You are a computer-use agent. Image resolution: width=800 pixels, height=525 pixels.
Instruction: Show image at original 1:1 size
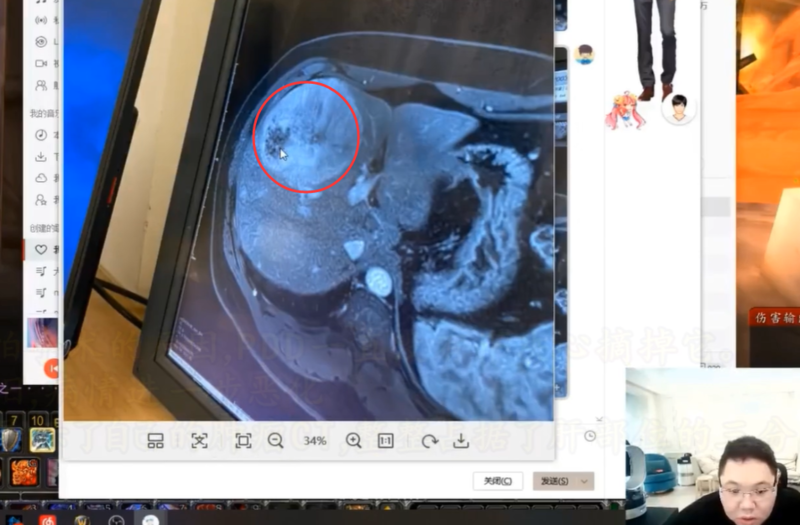(386, 441)
